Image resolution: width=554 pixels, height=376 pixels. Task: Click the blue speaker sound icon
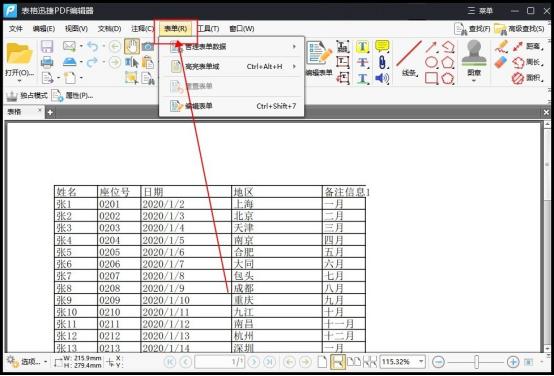click(x=382, y=78)
